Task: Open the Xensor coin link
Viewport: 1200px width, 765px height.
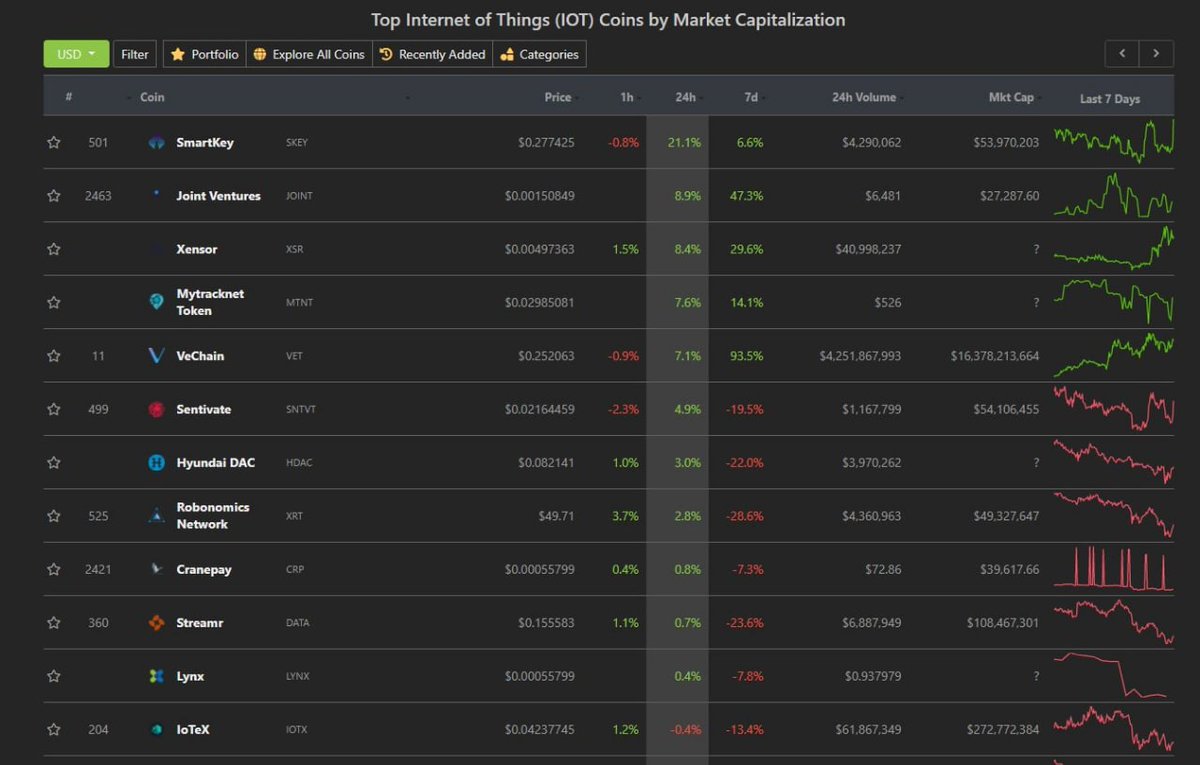Action: [x=197, y=249]
